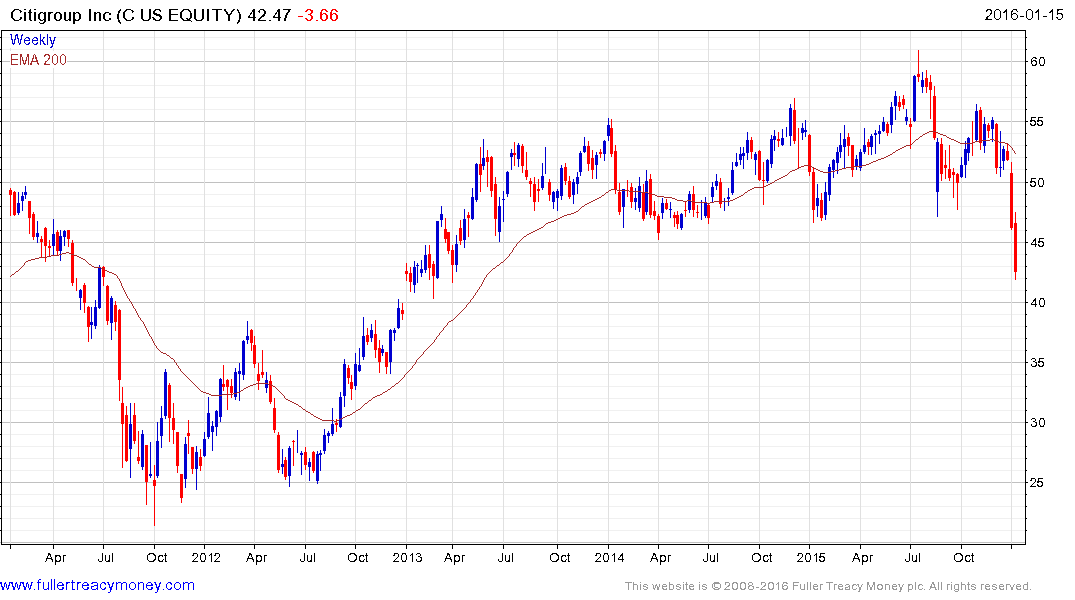Click the EMA 200 legend label
Image resolution: width=1075 pixels, height=600 pixels.
(x=38, y=60)
